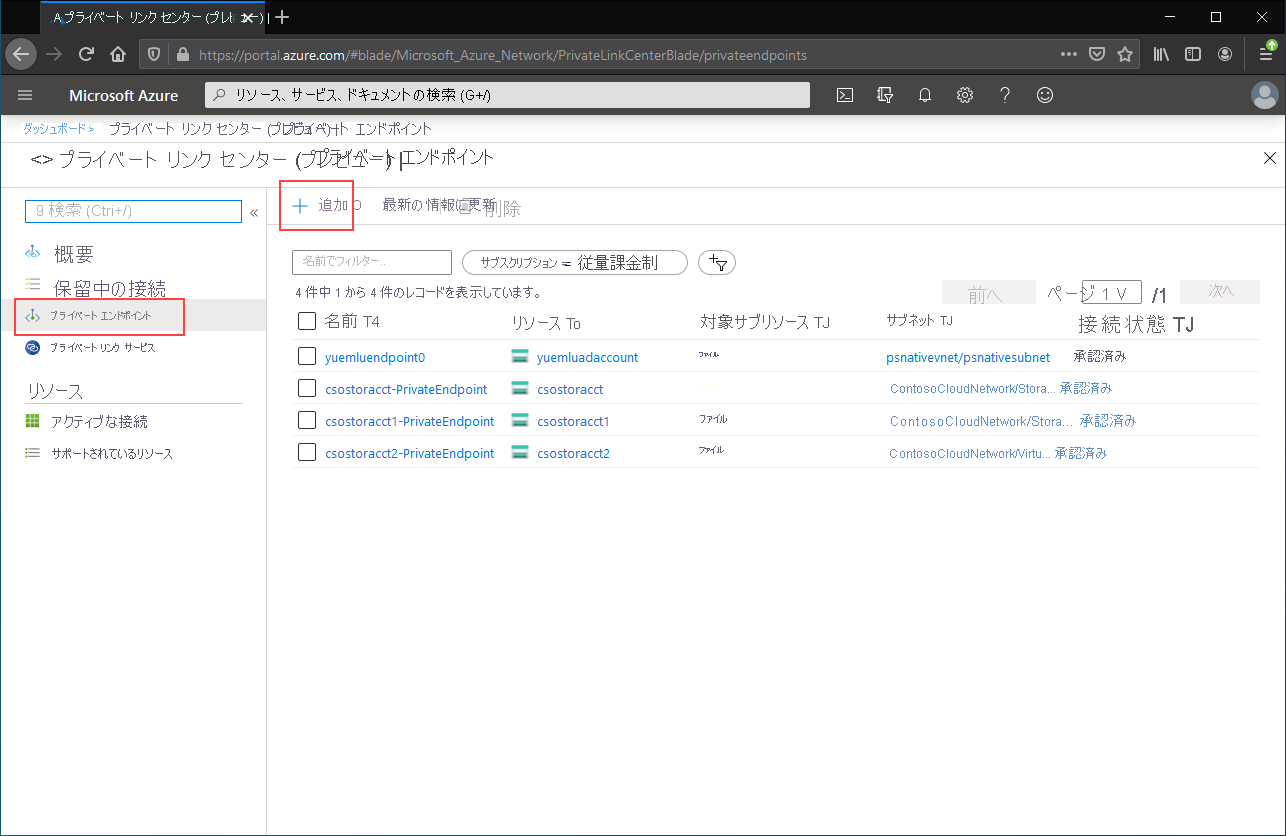1286x836 pixels.
Task: Sort by the サブネット column header
Action: pos(919,320)
